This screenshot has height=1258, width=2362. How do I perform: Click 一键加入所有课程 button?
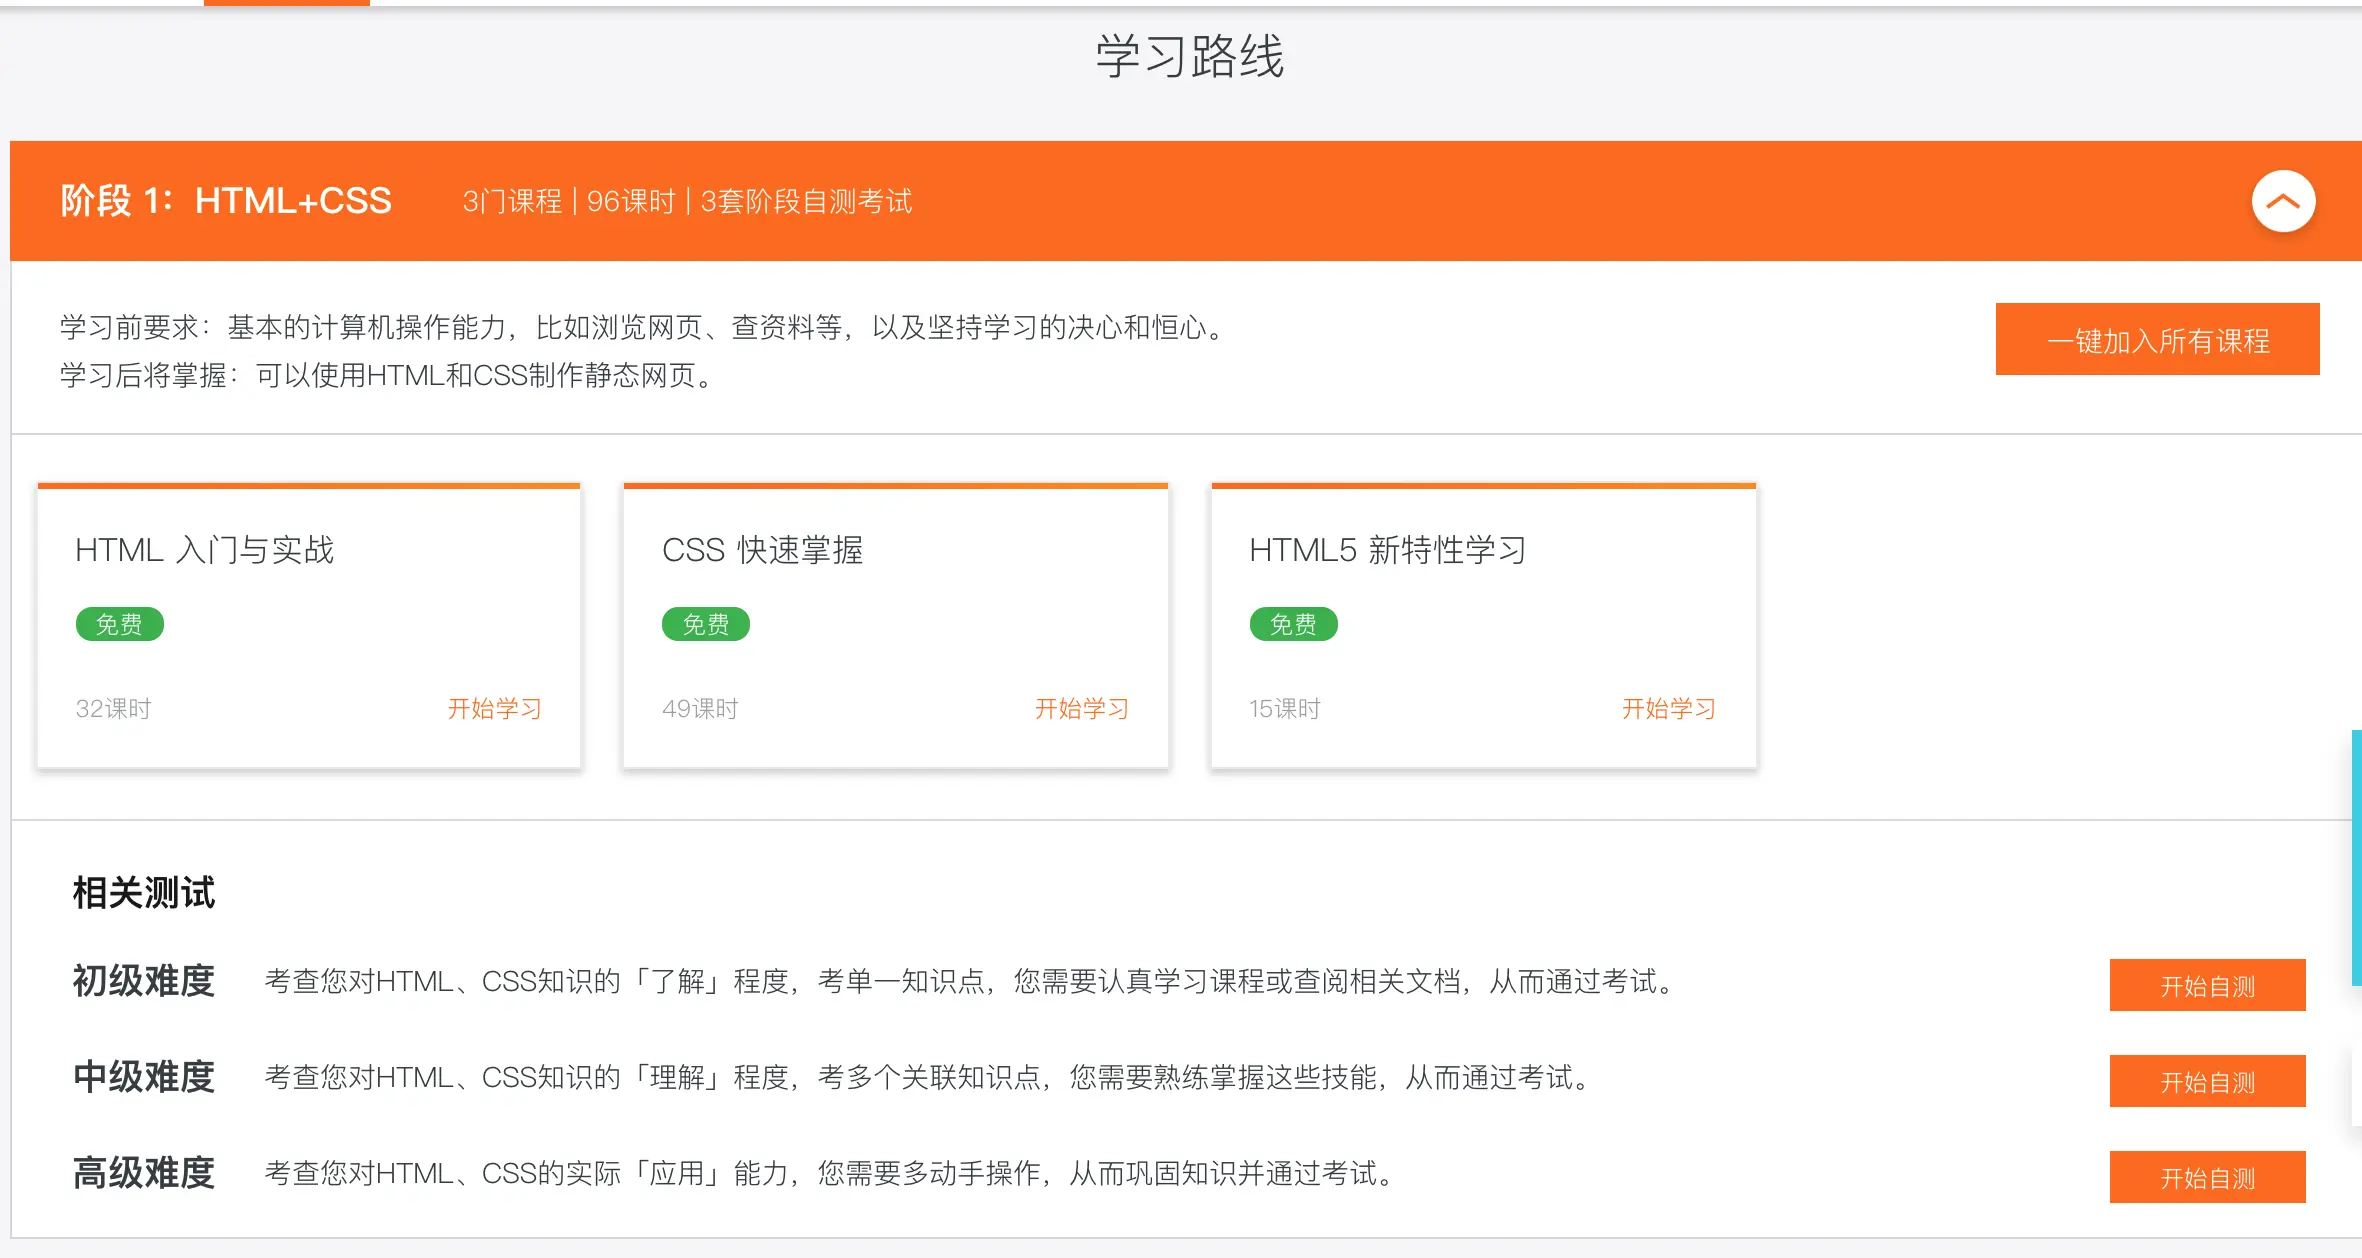[2157, 340]
